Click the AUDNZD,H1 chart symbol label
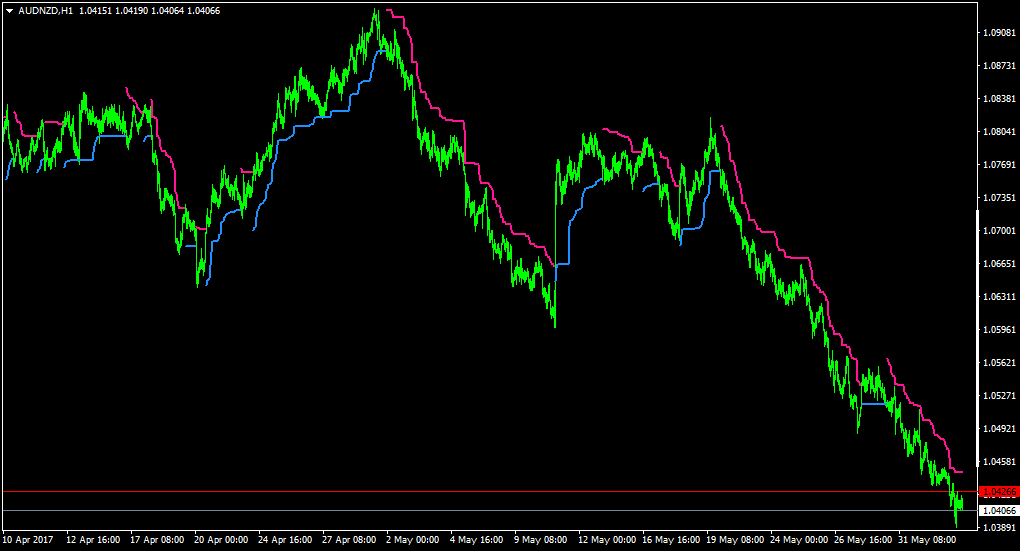The image size is (1020, 551). pyautogui.click(x=46, y=11)
